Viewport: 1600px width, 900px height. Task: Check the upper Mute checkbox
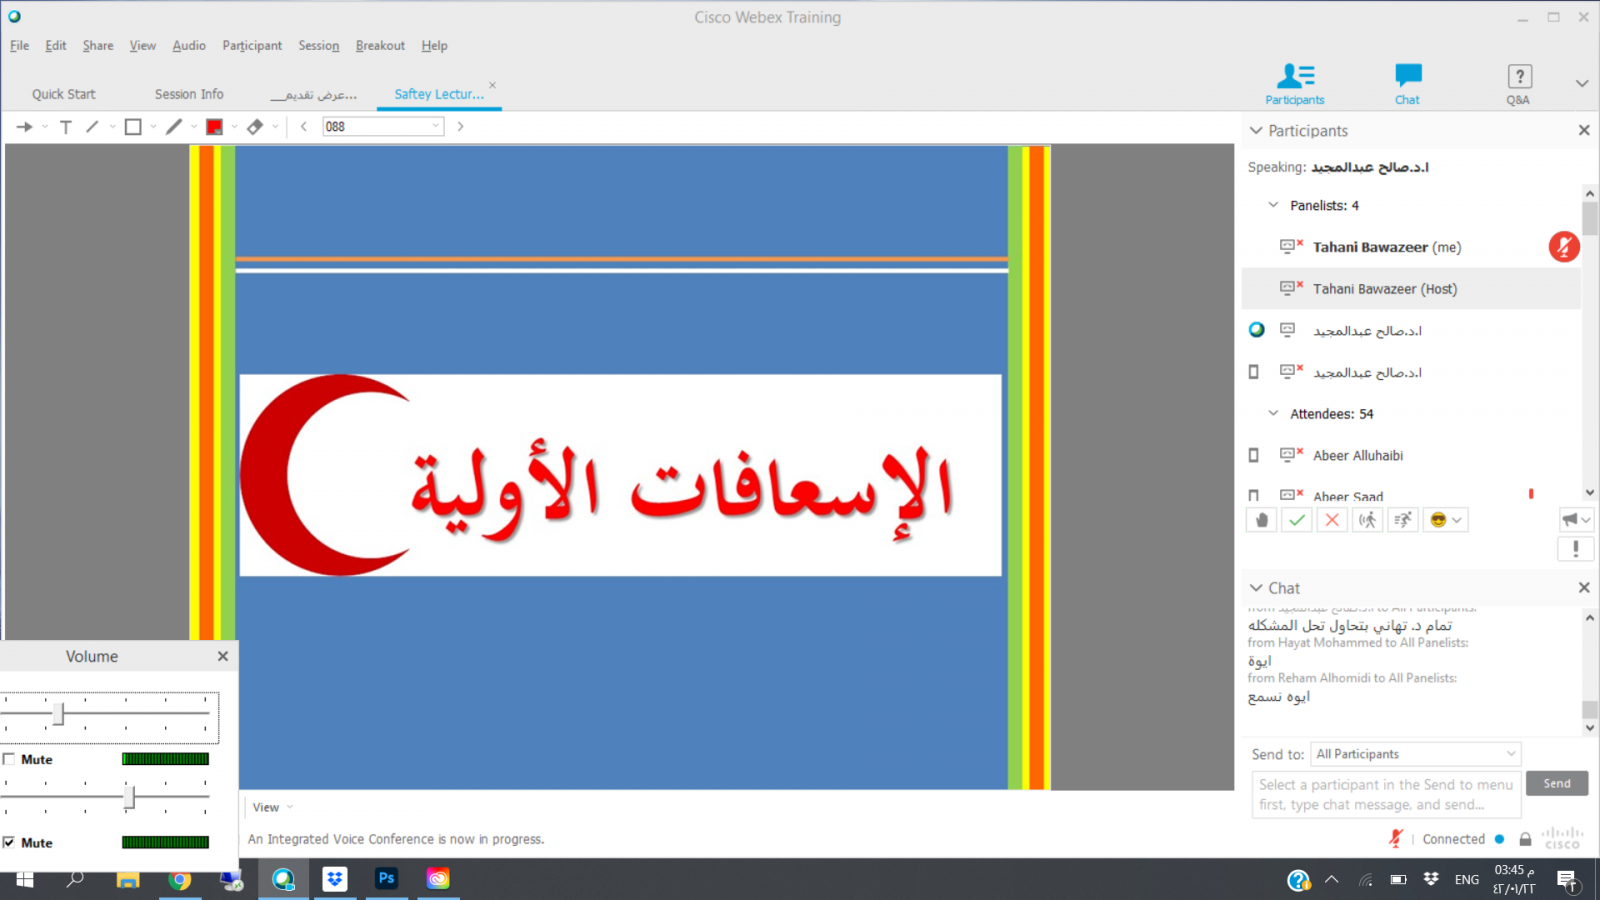(x=9, y=760)
